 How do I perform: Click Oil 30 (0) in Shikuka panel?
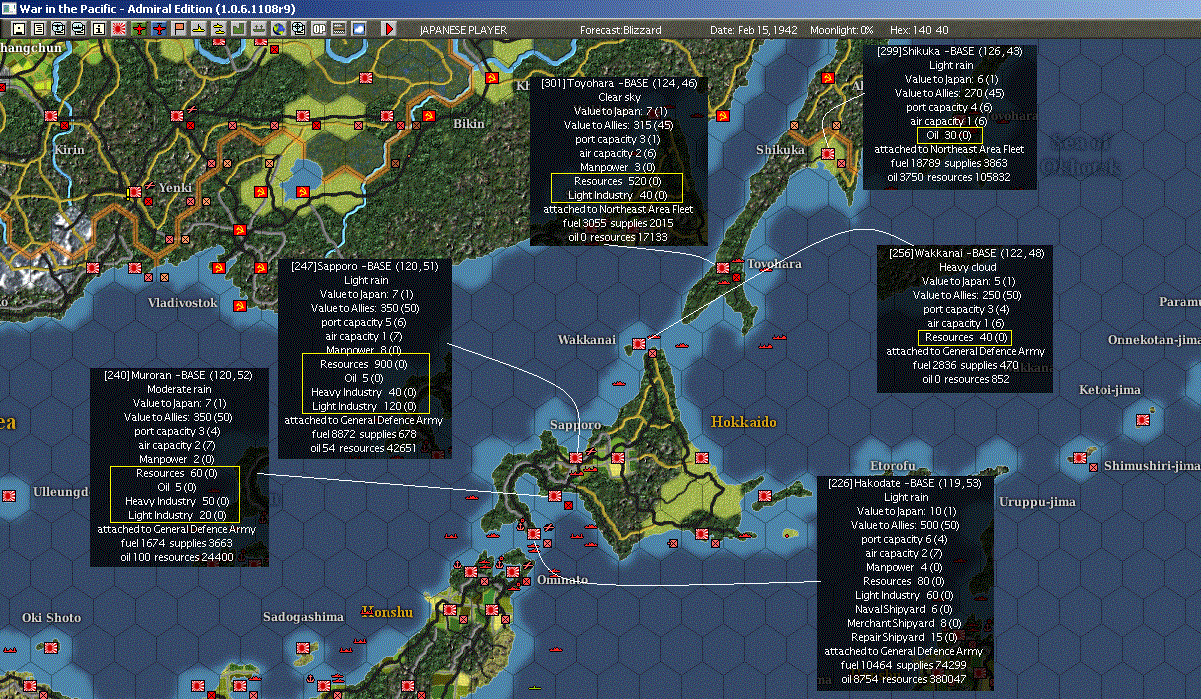pyautogui.click(x=950, y=135)
